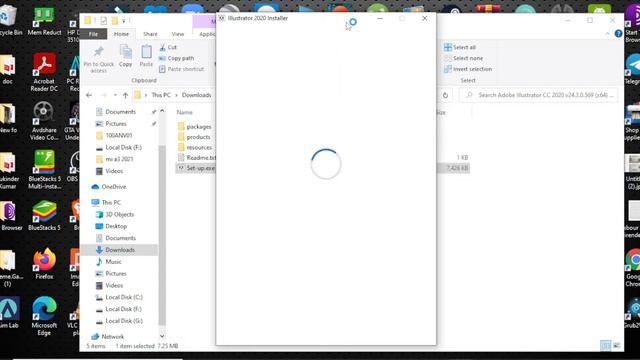The width and height of the screenshot is (640, 360).
Task: Click Paste shortcut in ribbon
Action: 181,69
